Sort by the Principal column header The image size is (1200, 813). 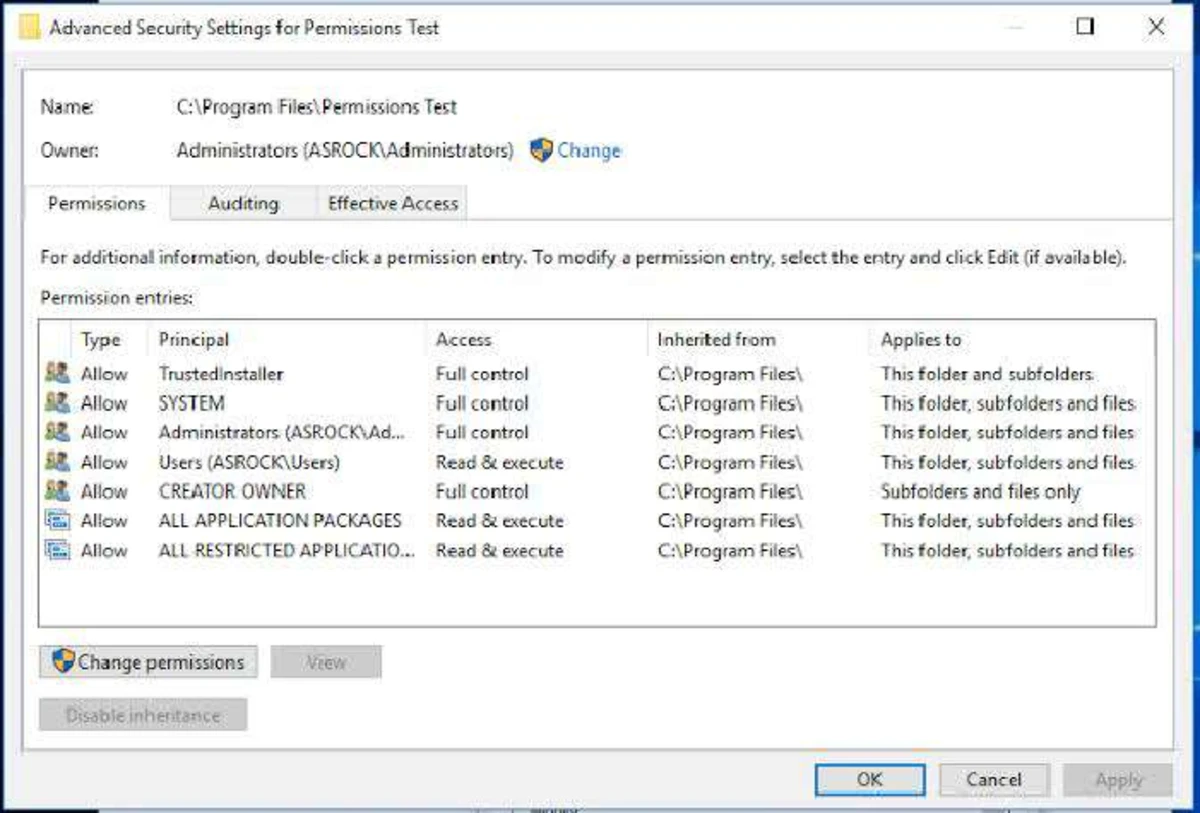tap(194, 340)
